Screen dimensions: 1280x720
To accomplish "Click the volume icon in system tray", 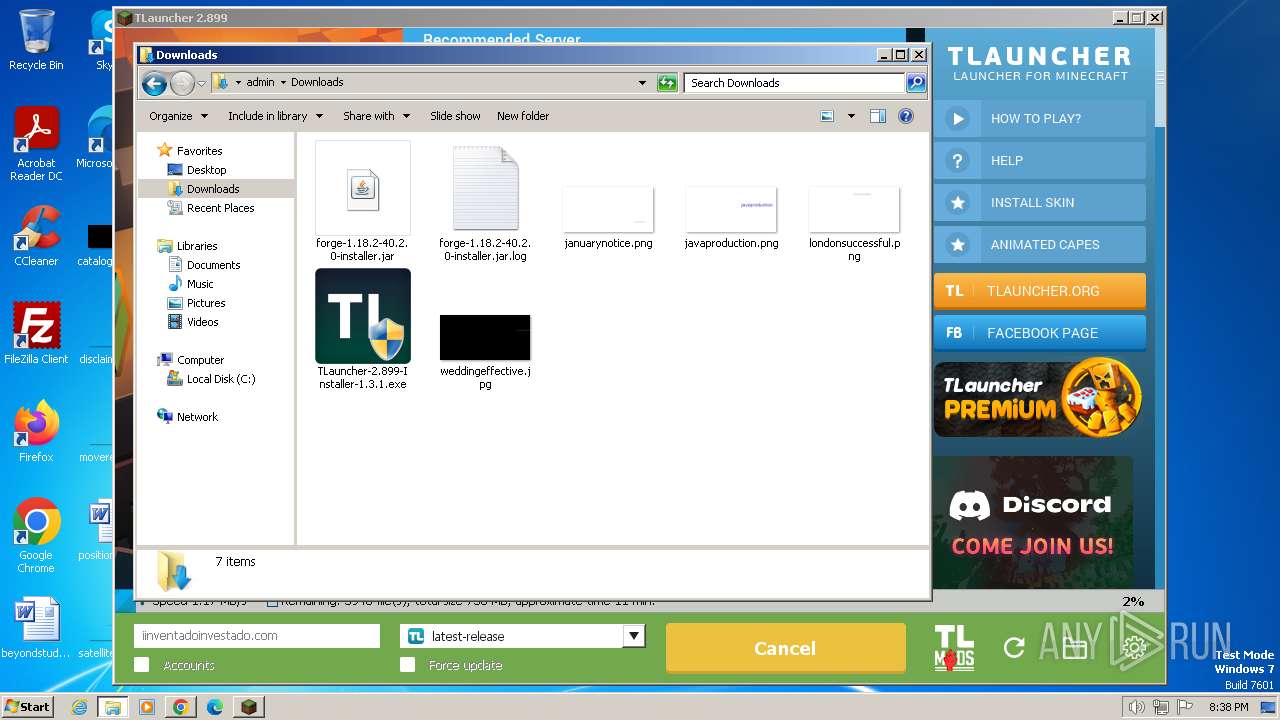I will click(x=1136, y=707).
